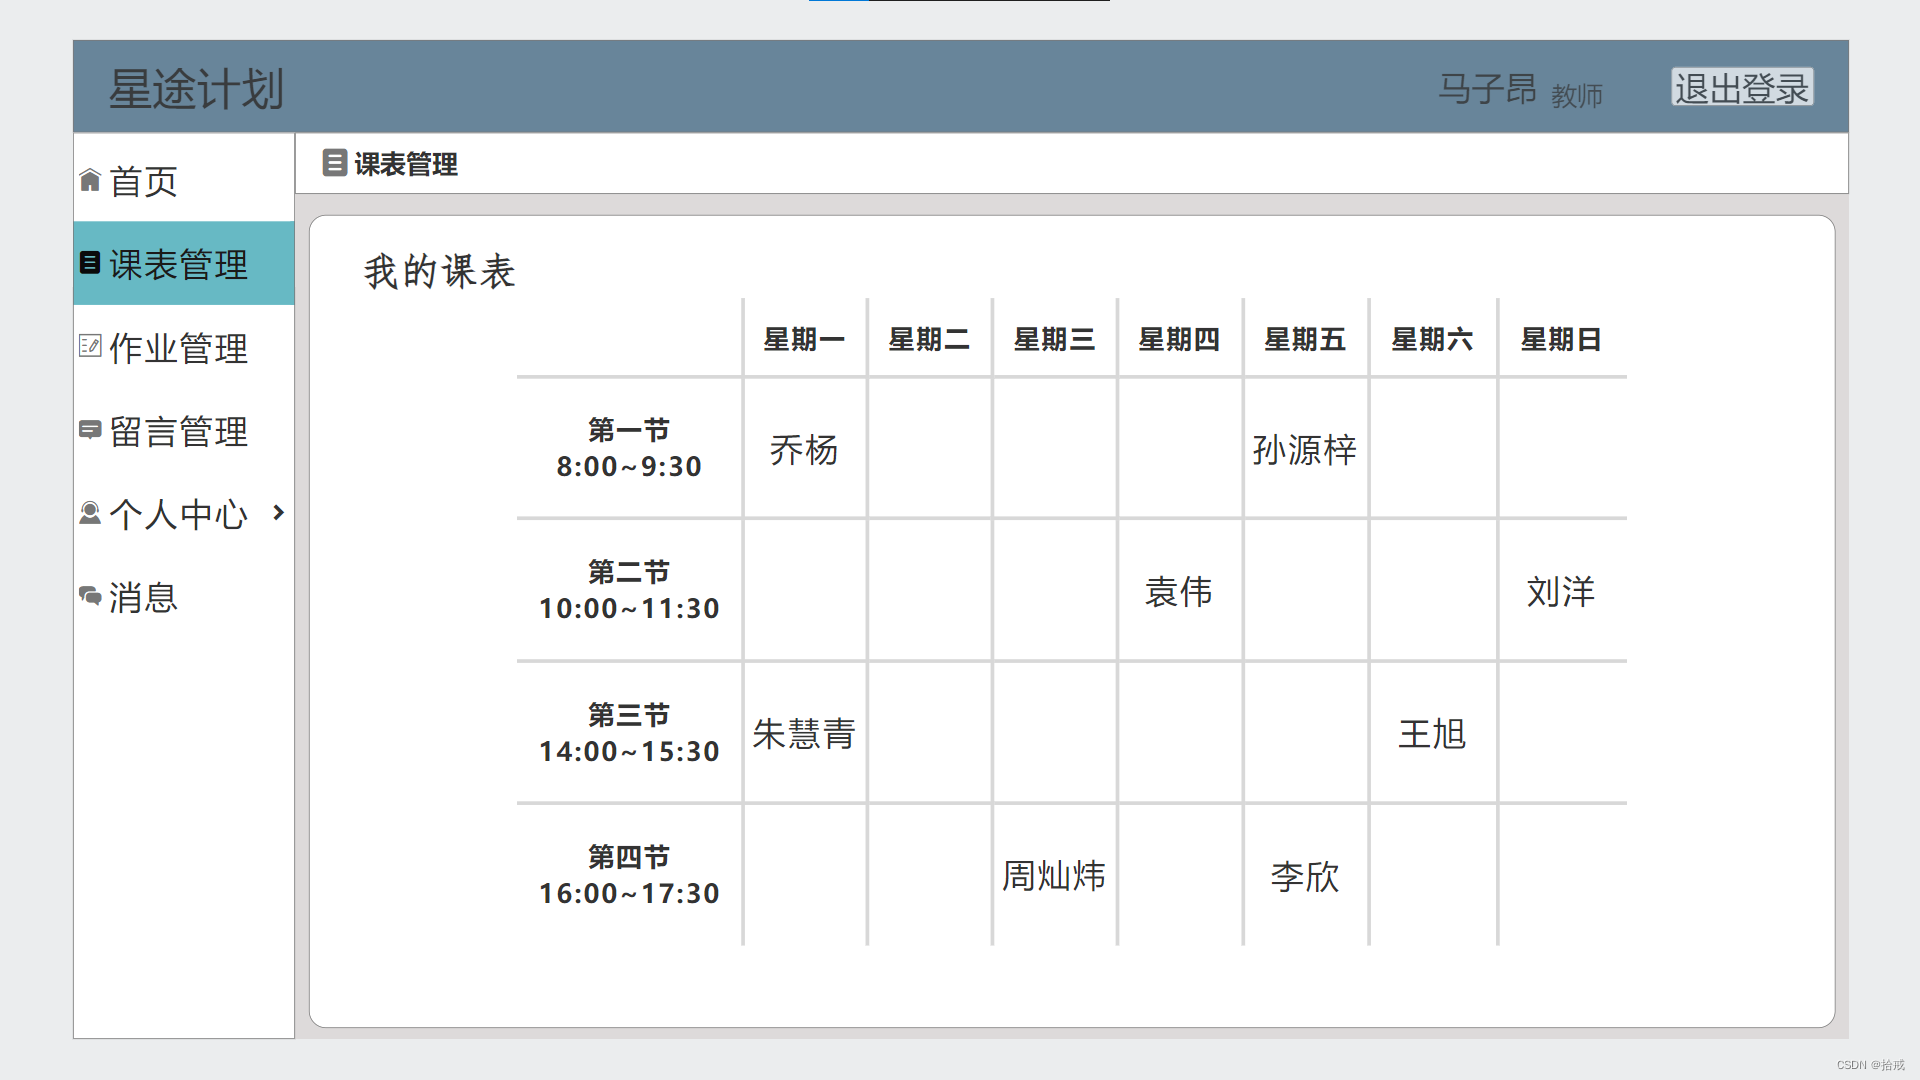
Task: Click the 马子昂 username in header
Action: pos(1487,89)
